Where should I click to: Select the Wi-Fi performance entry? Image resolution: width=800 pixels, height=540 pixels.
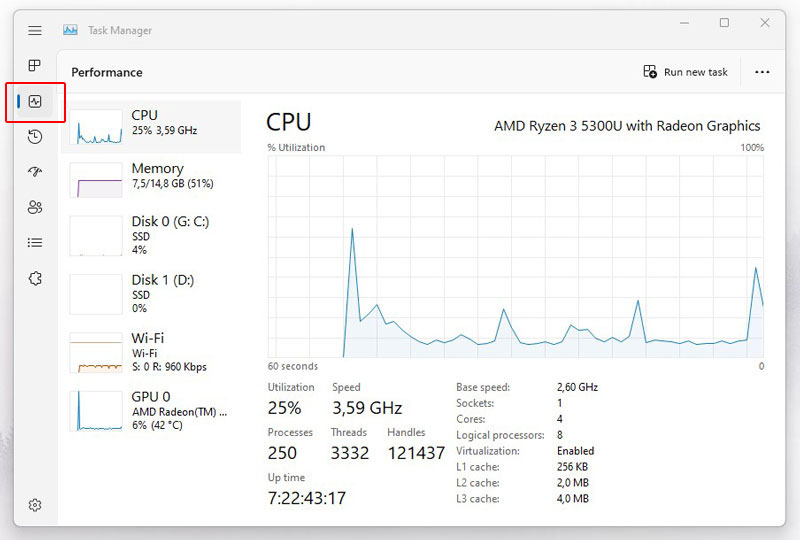(151, 352)
